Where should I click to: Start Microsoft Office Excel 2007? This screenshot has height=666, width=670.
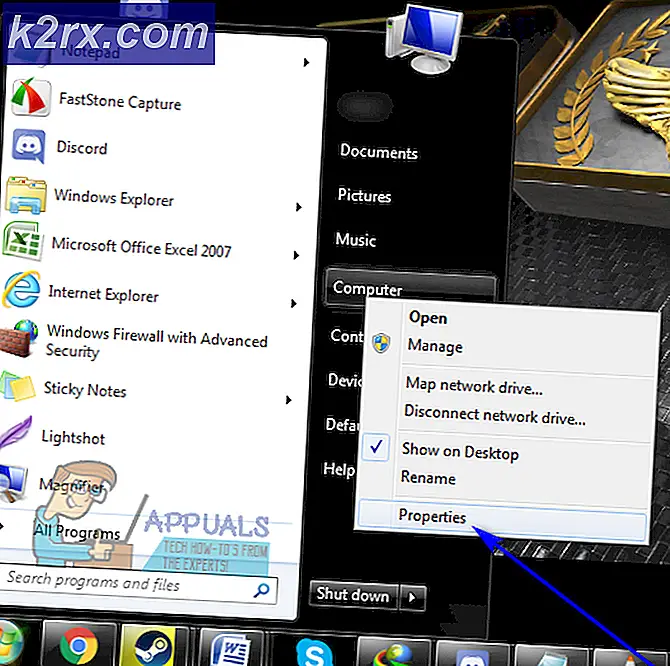point(117,244)
